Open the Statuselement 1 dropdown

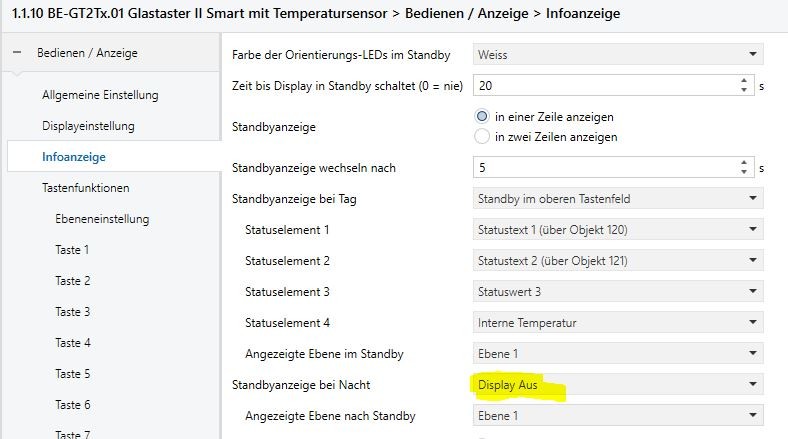pyautogui.click(x=617, y=230)
